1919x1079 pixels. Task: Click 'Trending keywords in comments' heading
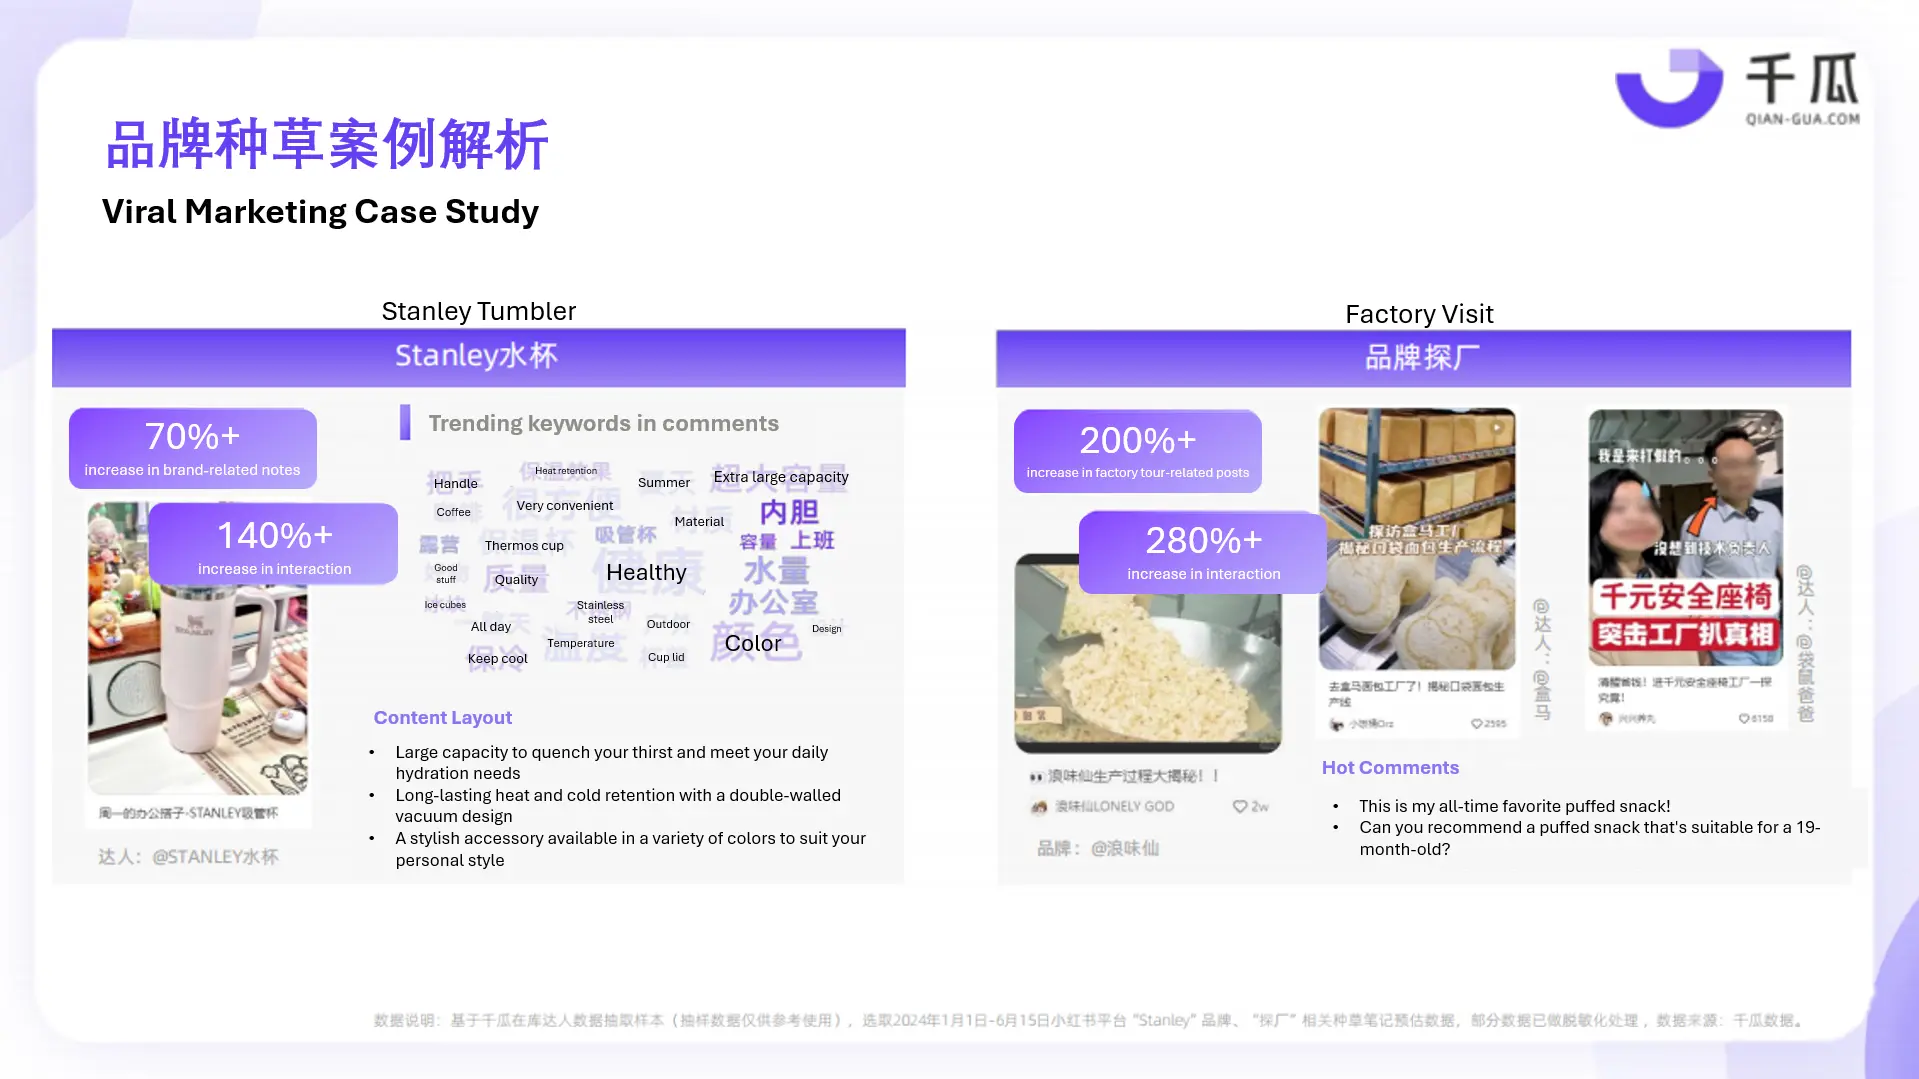(603, 423)
